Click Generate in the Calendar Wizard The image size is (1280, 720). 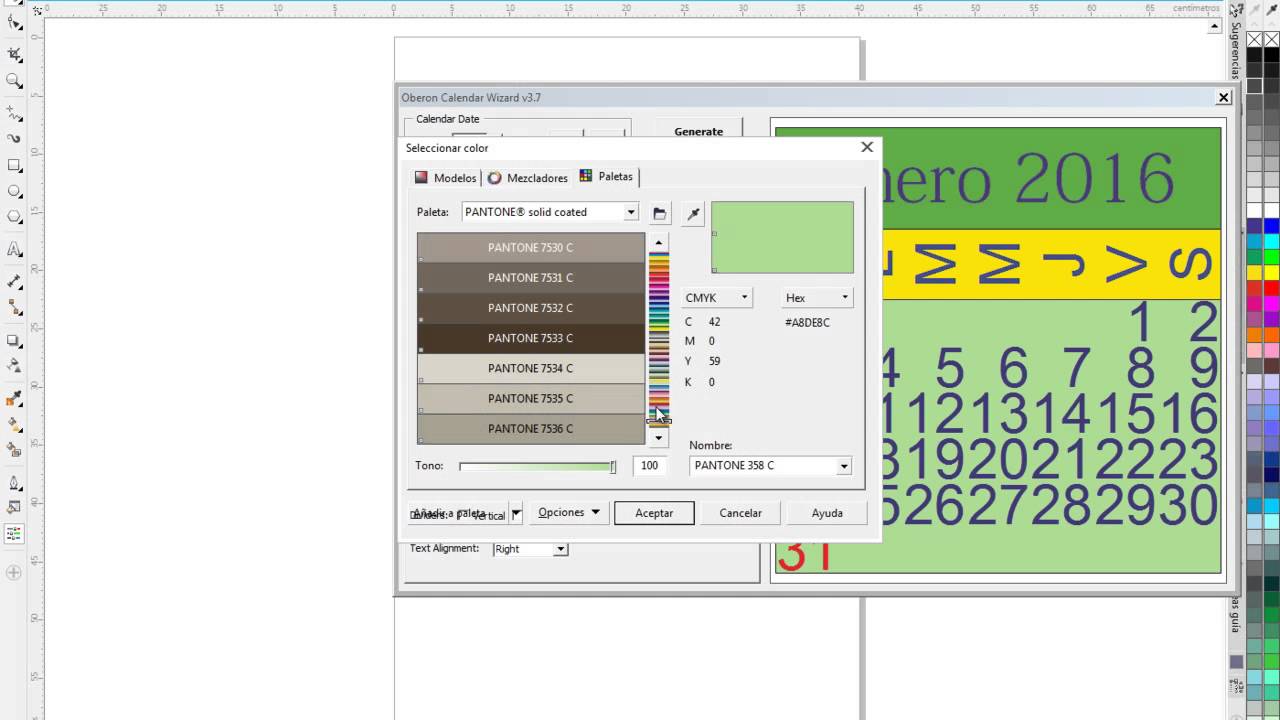pos(698,131)
